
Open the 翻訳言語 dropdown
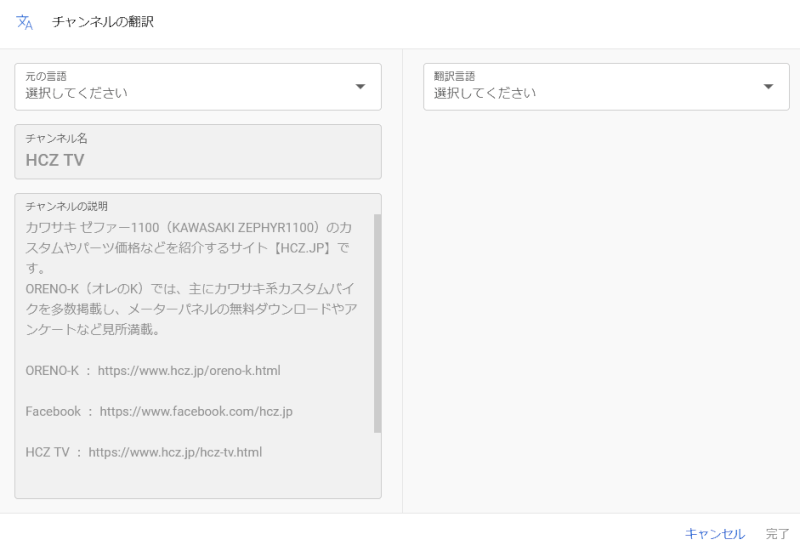click(606, 87)
